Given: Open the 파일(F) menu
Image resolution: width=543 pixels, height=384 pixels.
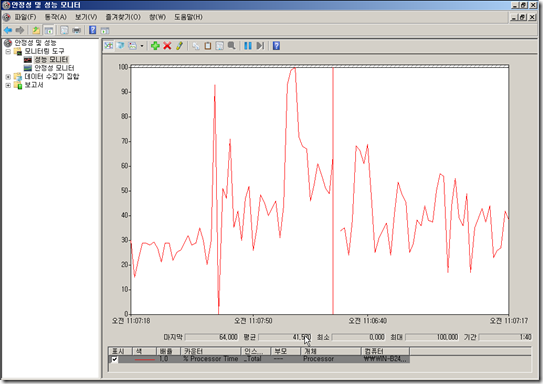Looking at the screenshot, I should (25, 17).
